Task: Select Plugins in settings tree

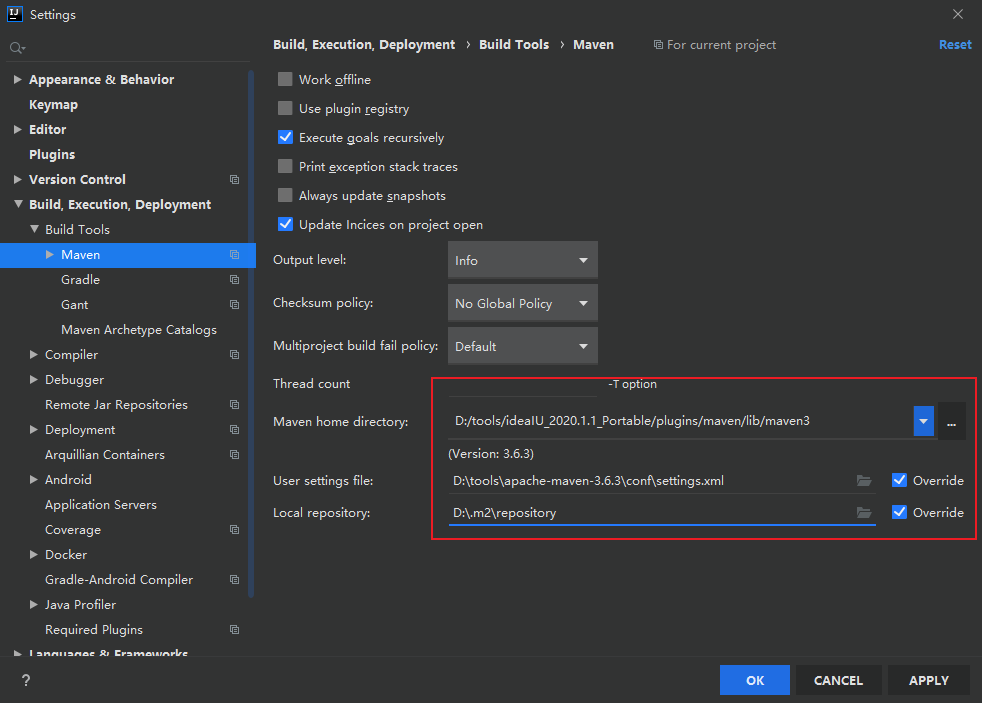Action: 52,155
